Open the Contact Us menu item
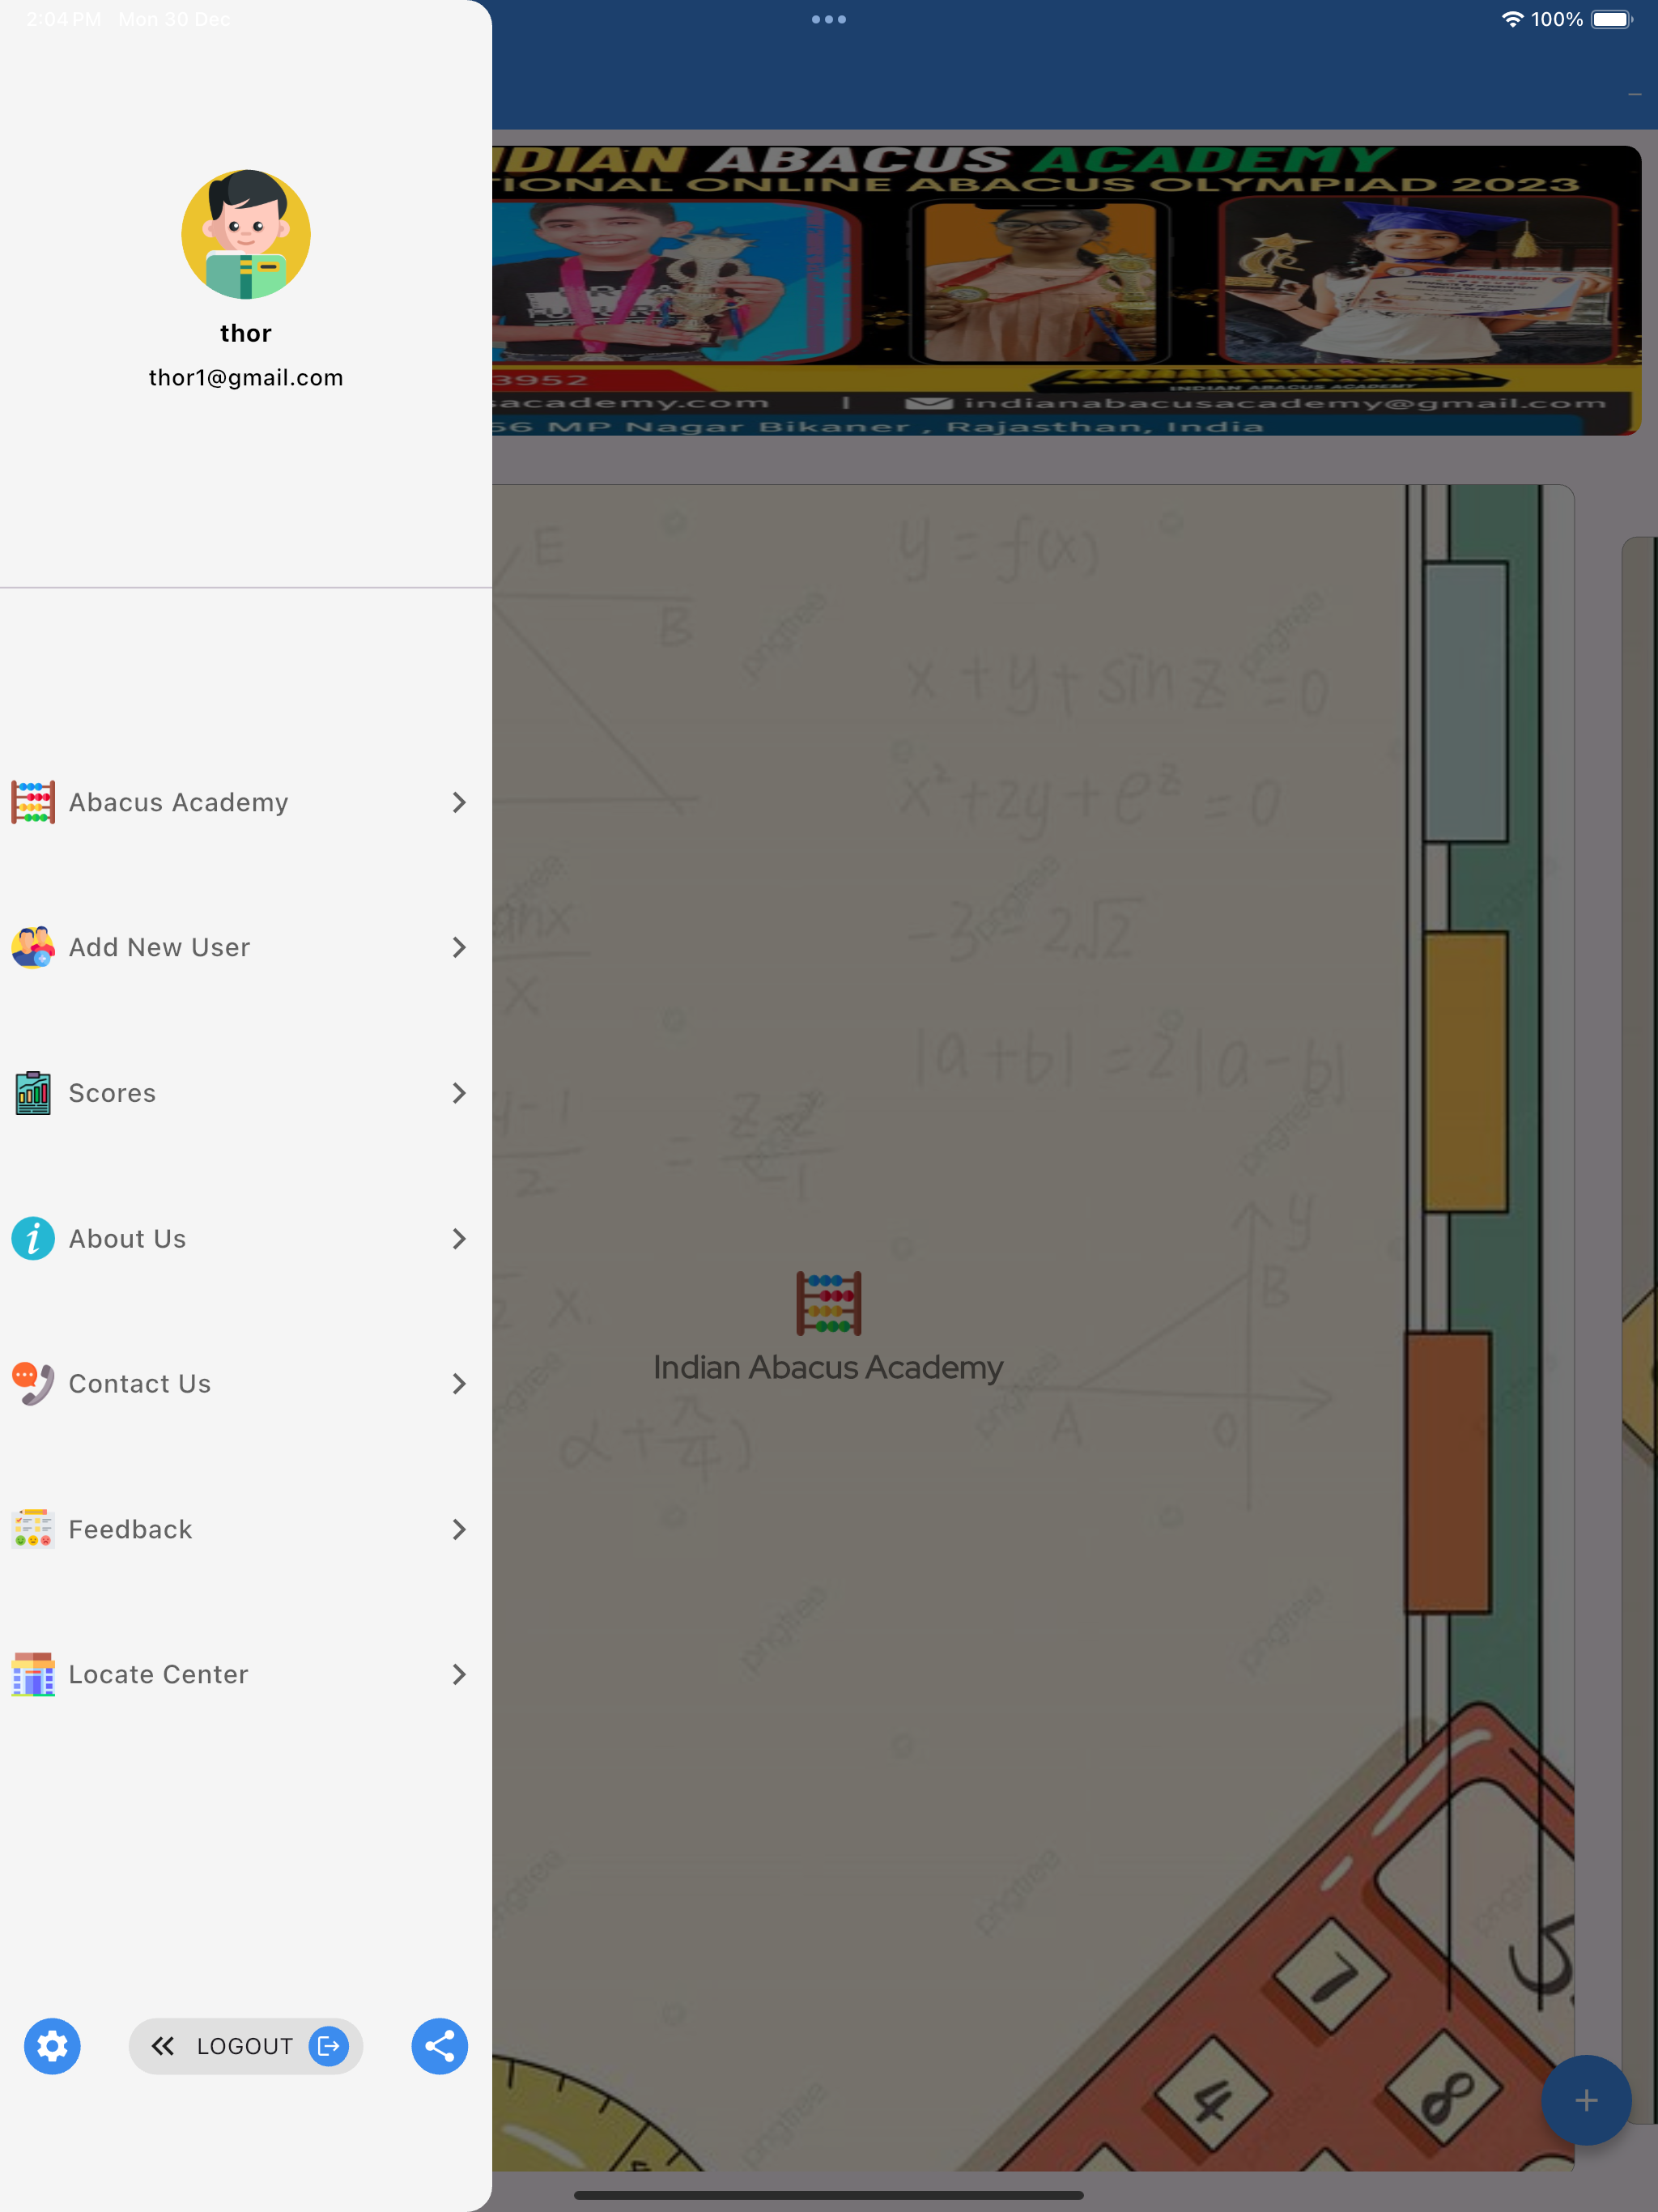Screen dimensions: 1658x2212 tap(246, 1383)
